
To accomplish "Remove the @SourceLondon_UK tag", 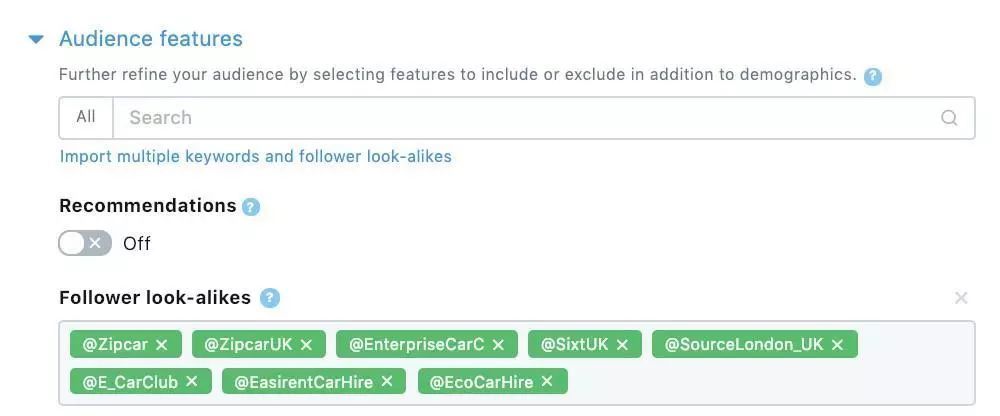I will tap(837, 345).
